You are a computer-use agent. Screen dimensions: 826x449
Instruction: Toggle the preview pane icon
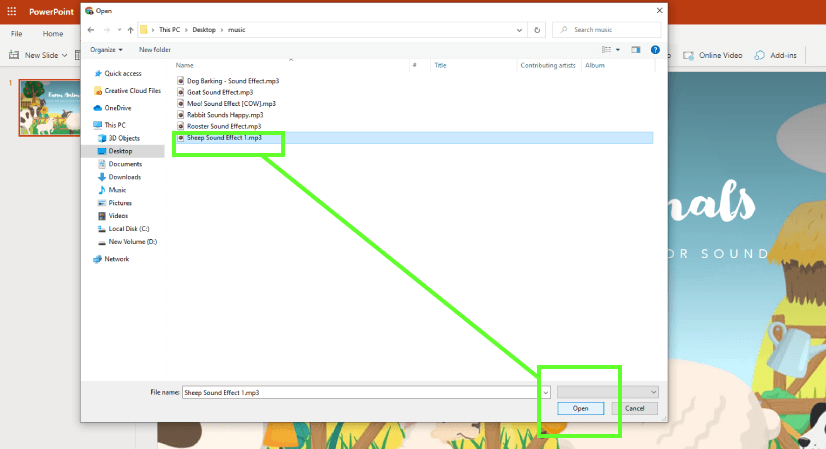coord(636,49)
